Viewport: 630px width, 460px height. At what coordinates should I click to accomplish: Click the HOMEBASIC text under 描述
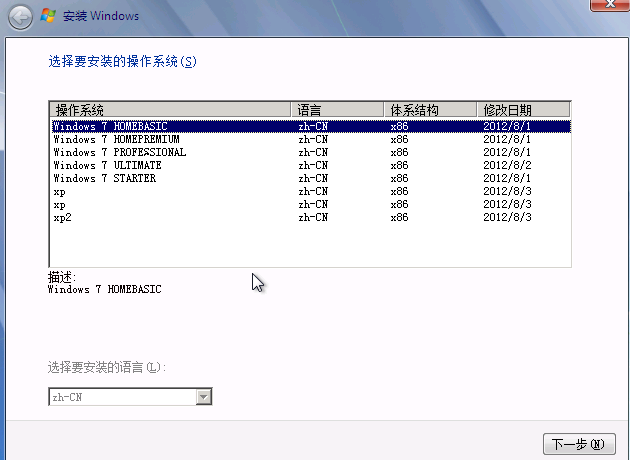134,289
